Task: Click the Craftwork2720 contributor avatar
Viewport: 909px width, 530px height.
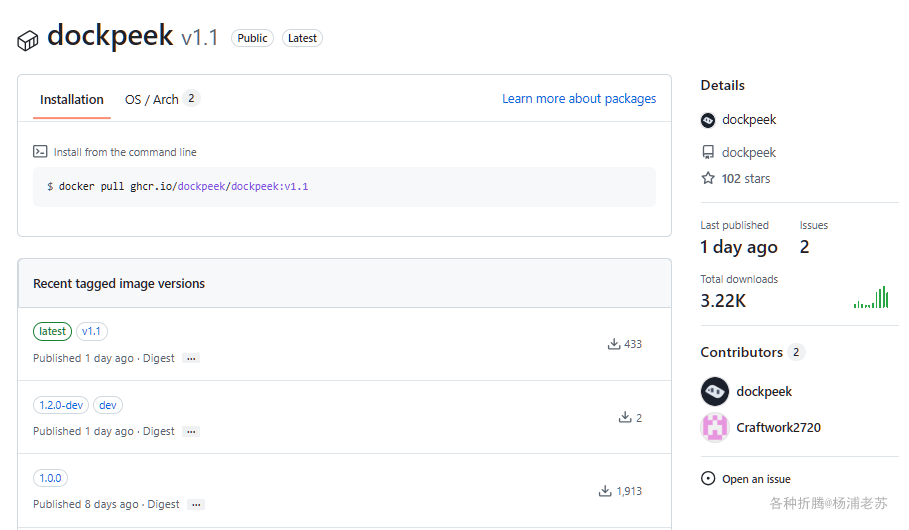Action: [715, 427]
